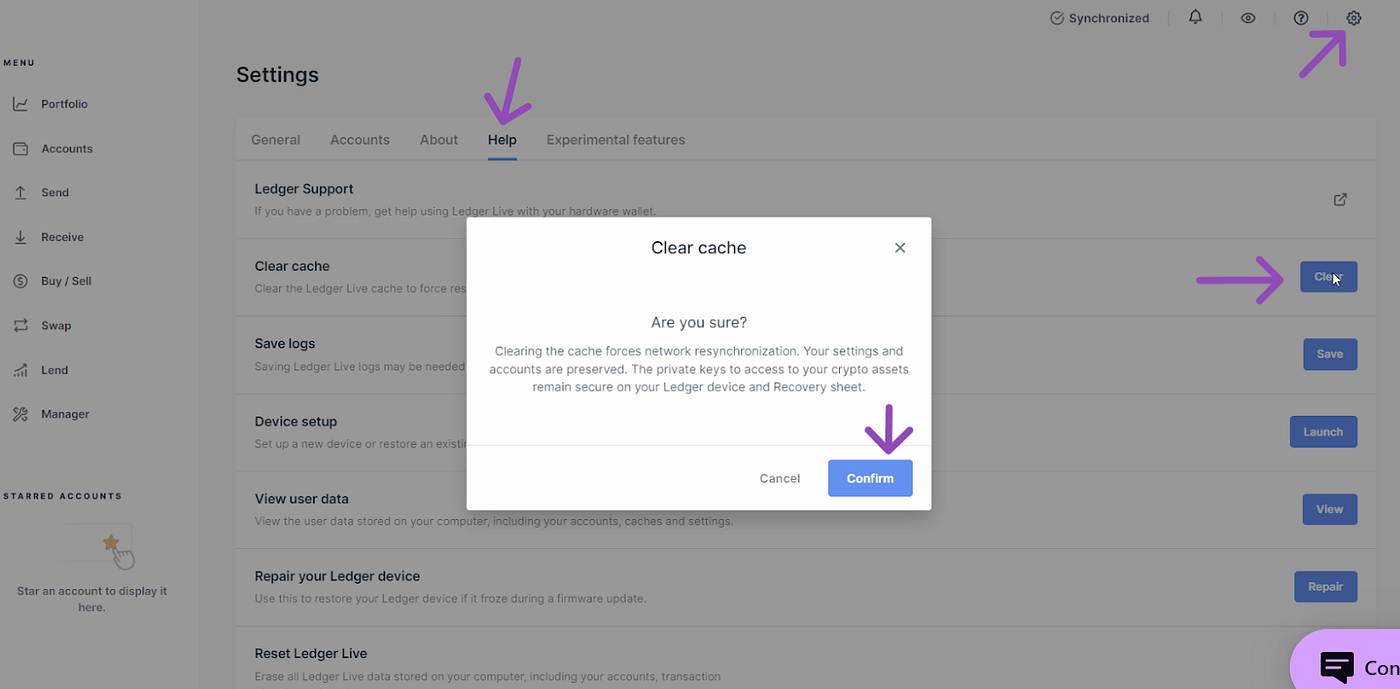Open the Ledger Support external link icon
The height and width of the screenshot is (689, 1400).
[x=1341, y=199]
